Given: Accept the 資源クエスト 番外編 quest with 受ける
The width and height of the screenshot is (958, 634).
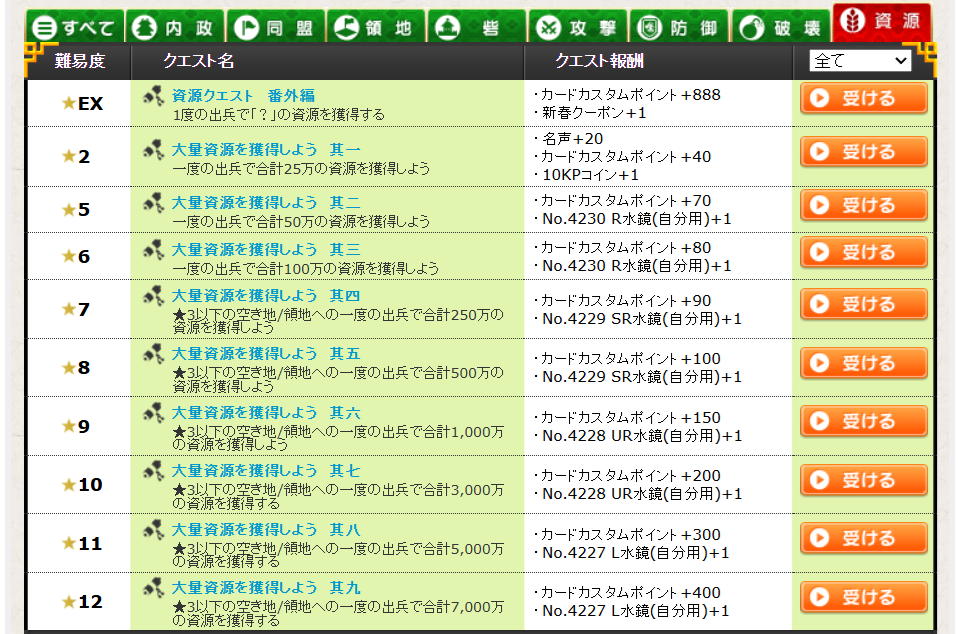Looking at the screenshot, I should (863, 99).
